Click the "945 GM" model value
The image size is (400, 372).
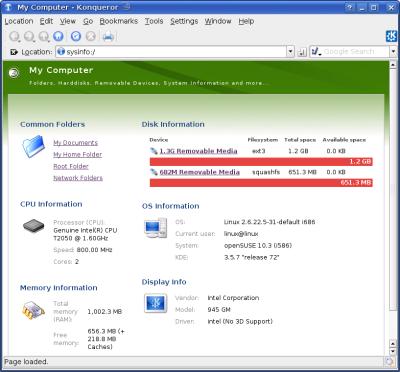219,310
